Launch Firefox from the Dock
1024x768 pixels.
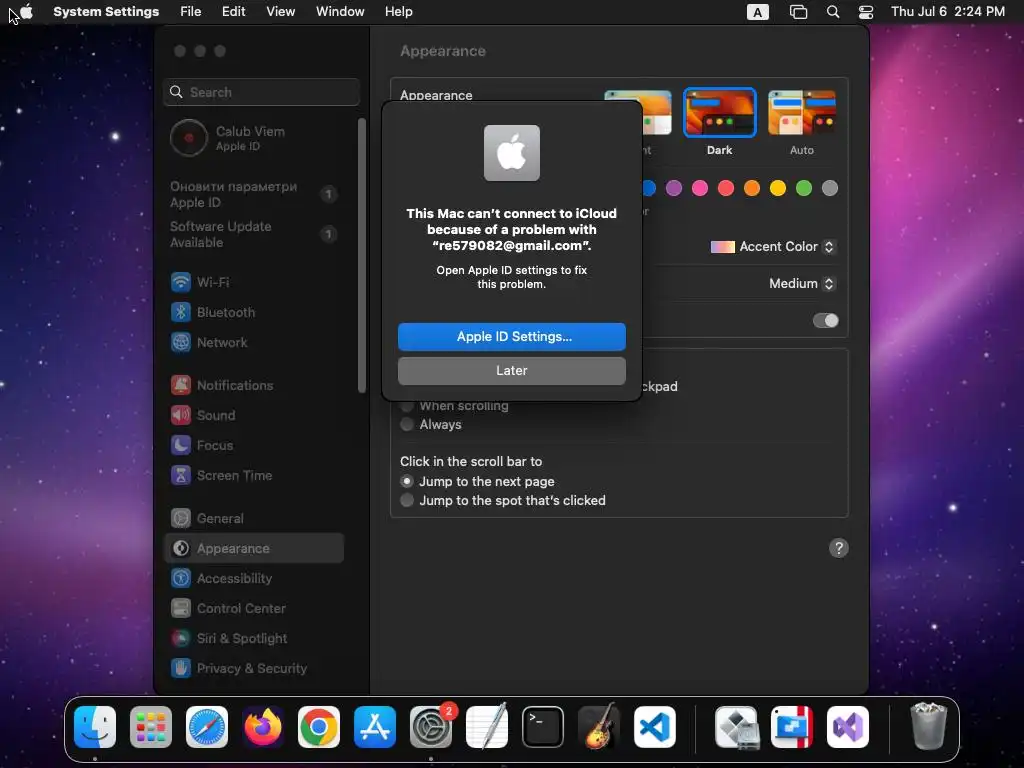[x=263, y=727]
